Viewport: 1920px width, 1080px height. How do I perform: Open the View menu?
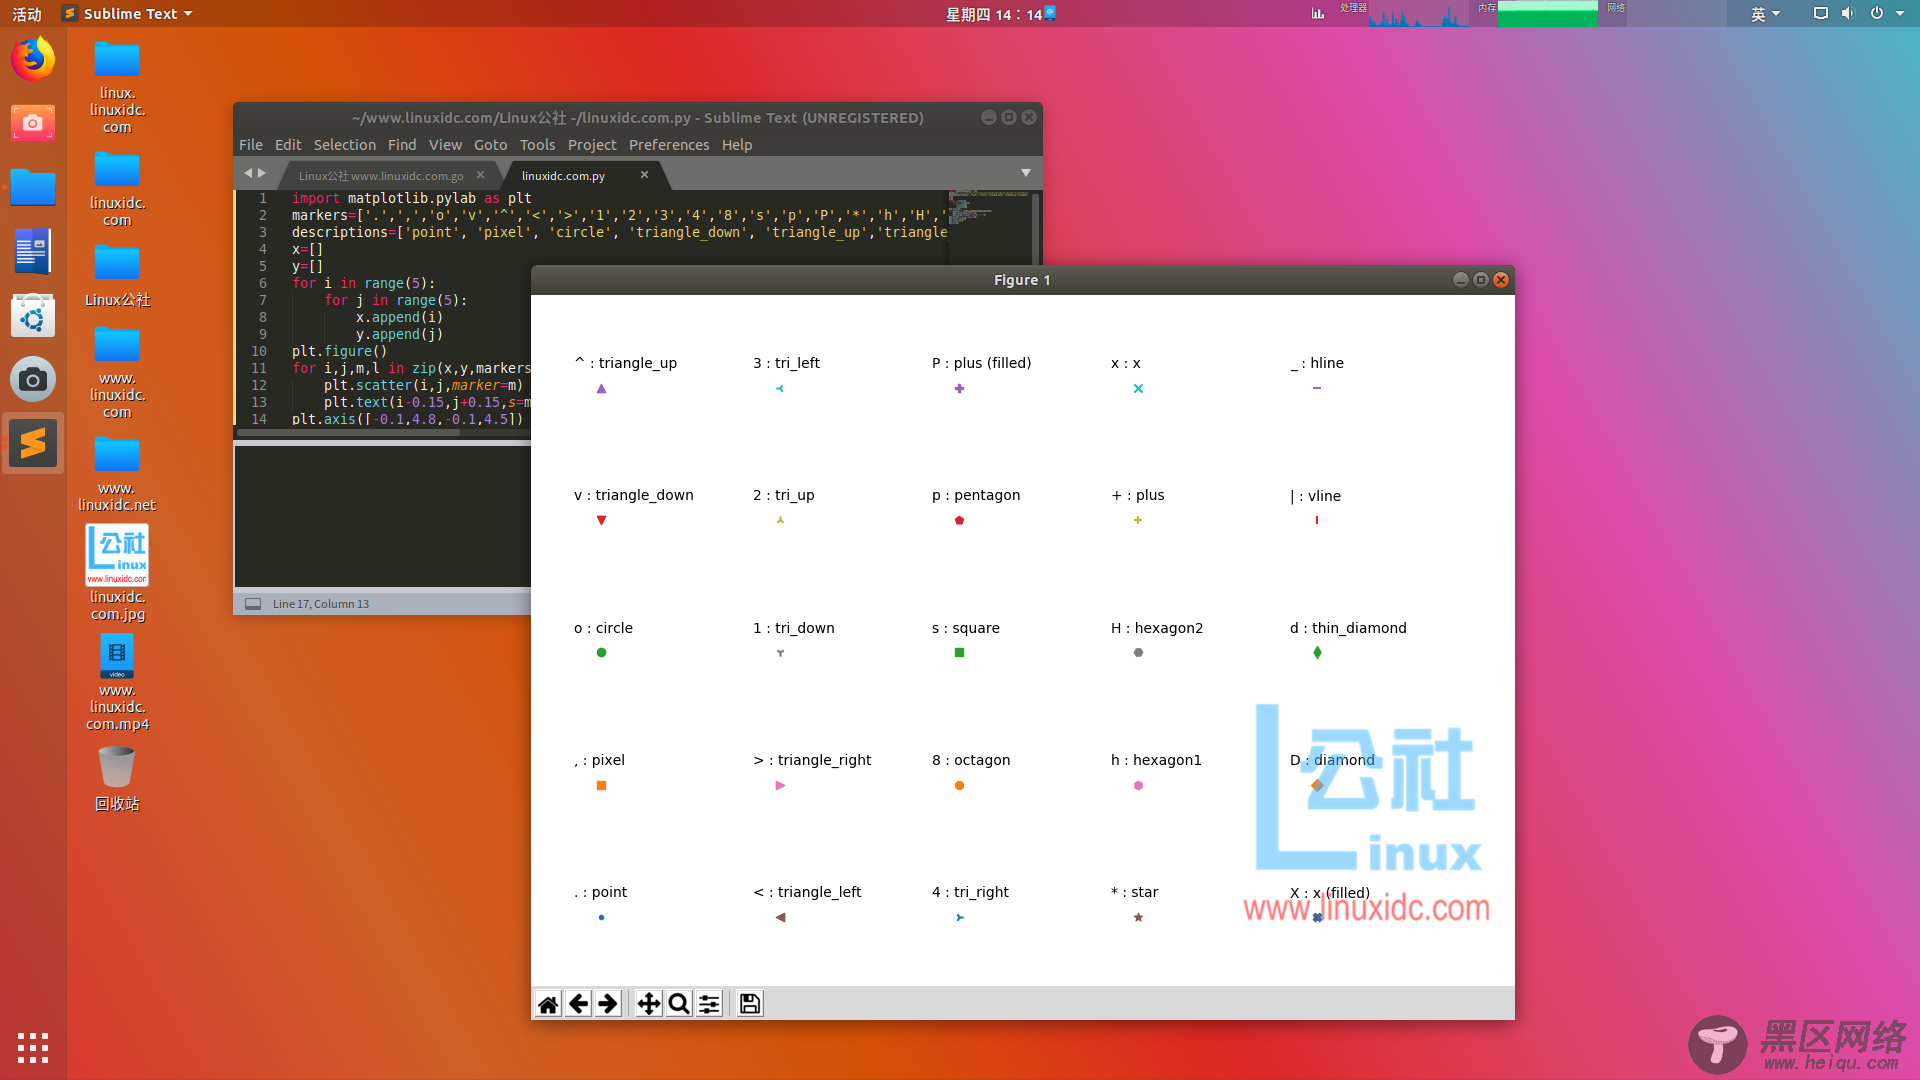(445, 145)
